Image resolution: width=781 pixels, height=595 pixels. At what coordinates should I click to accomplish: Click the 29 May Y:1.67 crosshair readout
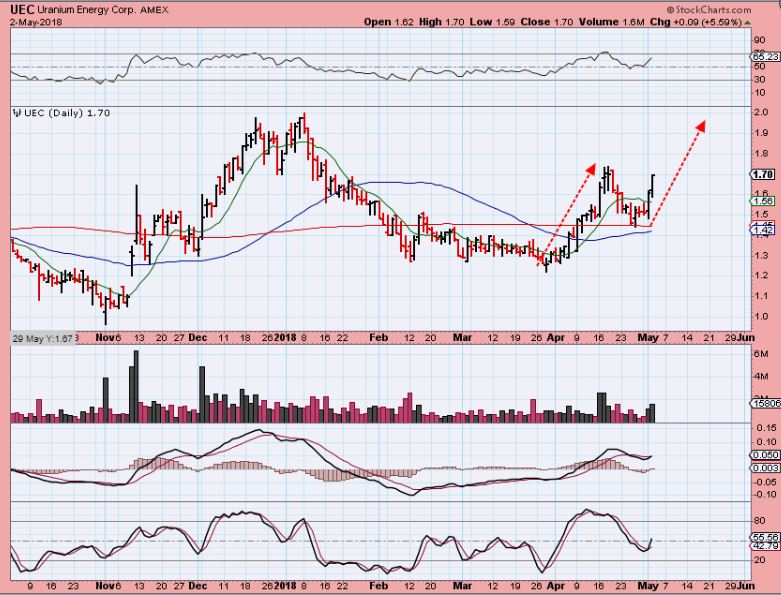43,338
